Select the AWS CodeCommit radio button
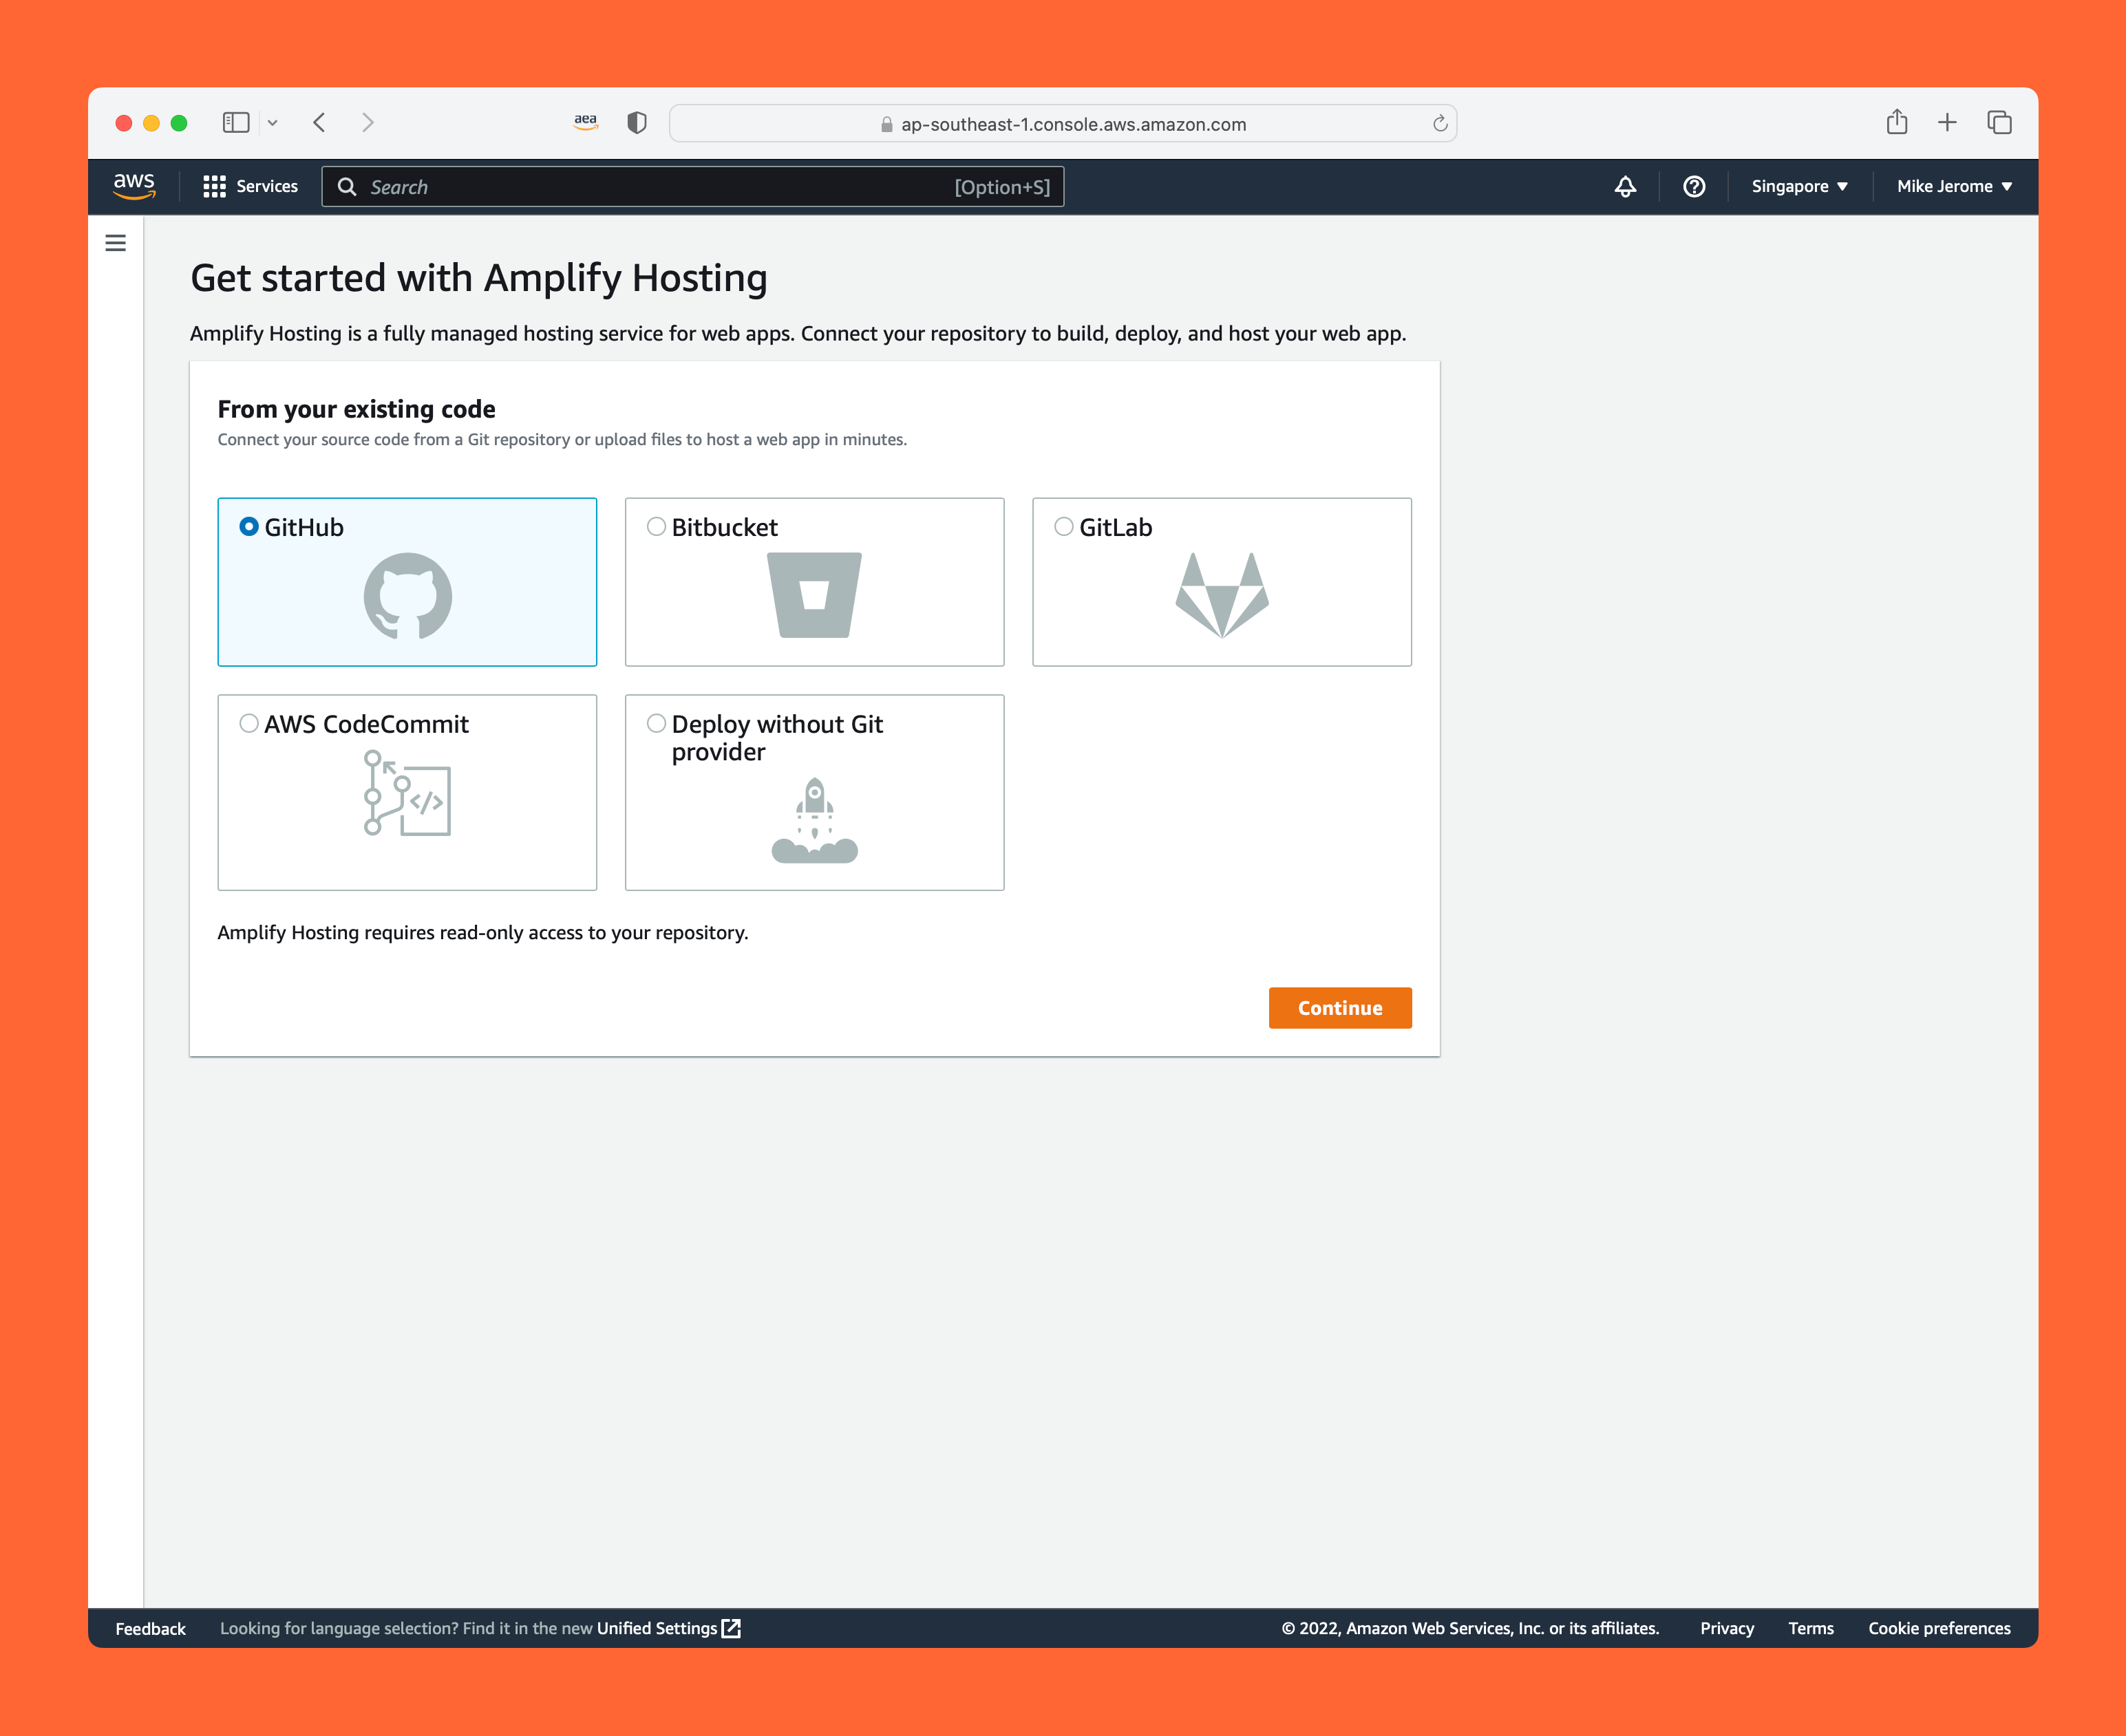The width and height of the screenshot is (2126, 1736). tap(249, 723)
